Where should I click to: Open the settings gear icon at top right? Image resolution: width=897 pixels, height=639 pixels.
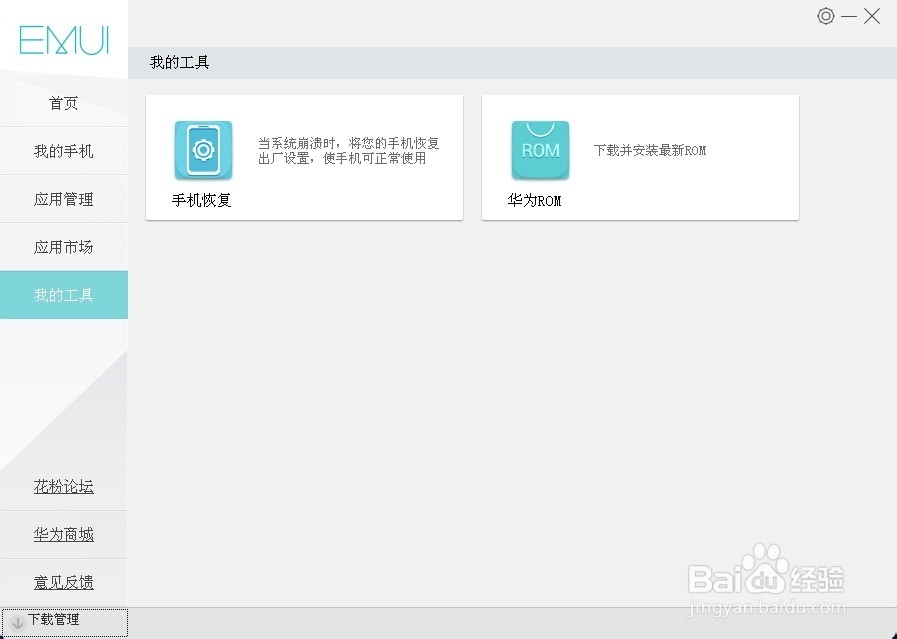point(825,16)
